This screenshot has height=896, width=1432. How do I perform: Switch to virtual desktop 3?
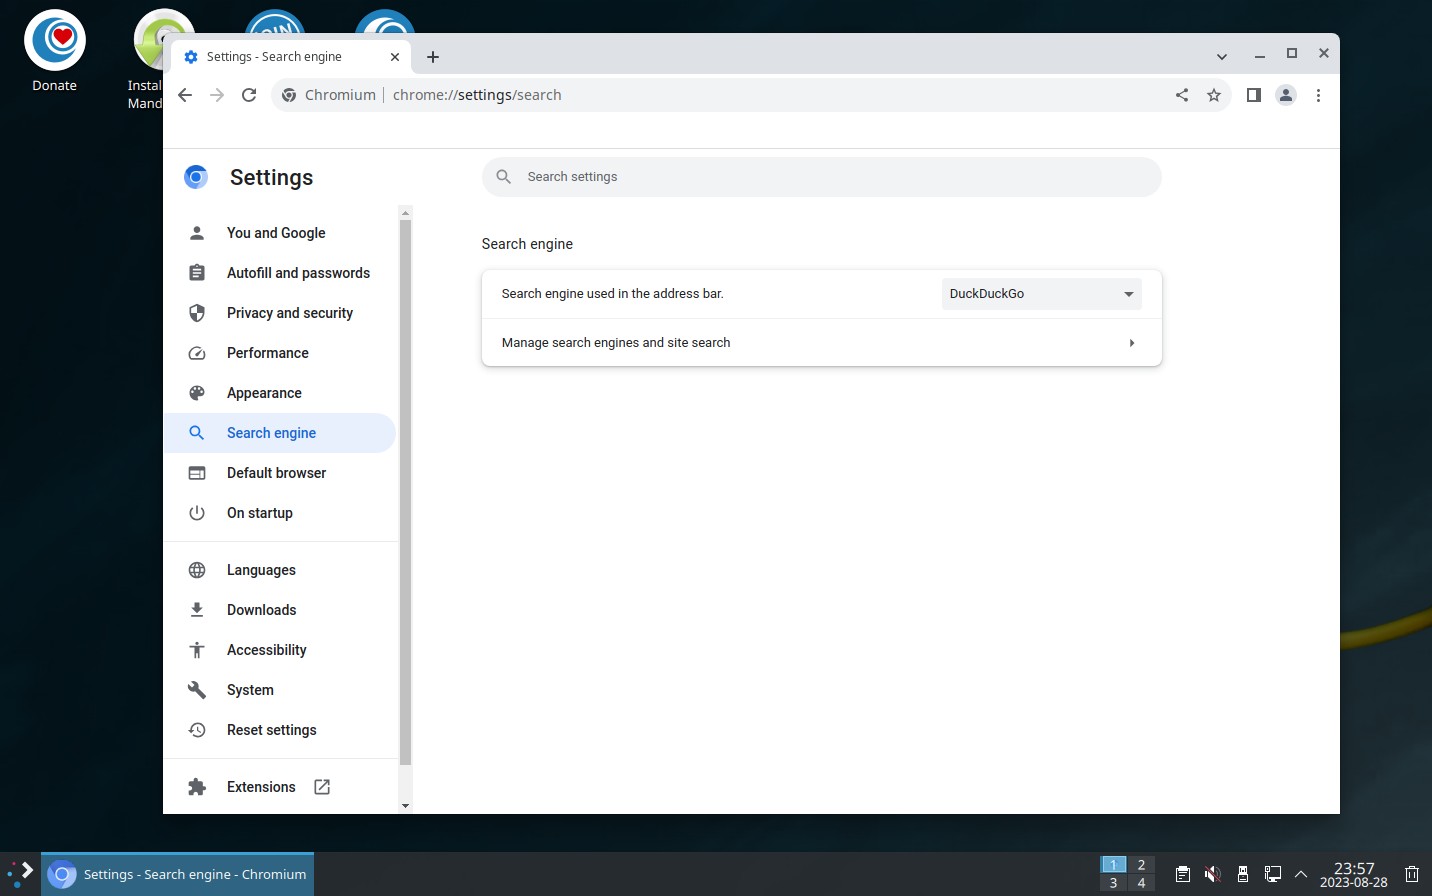(x=1113, y=883)
